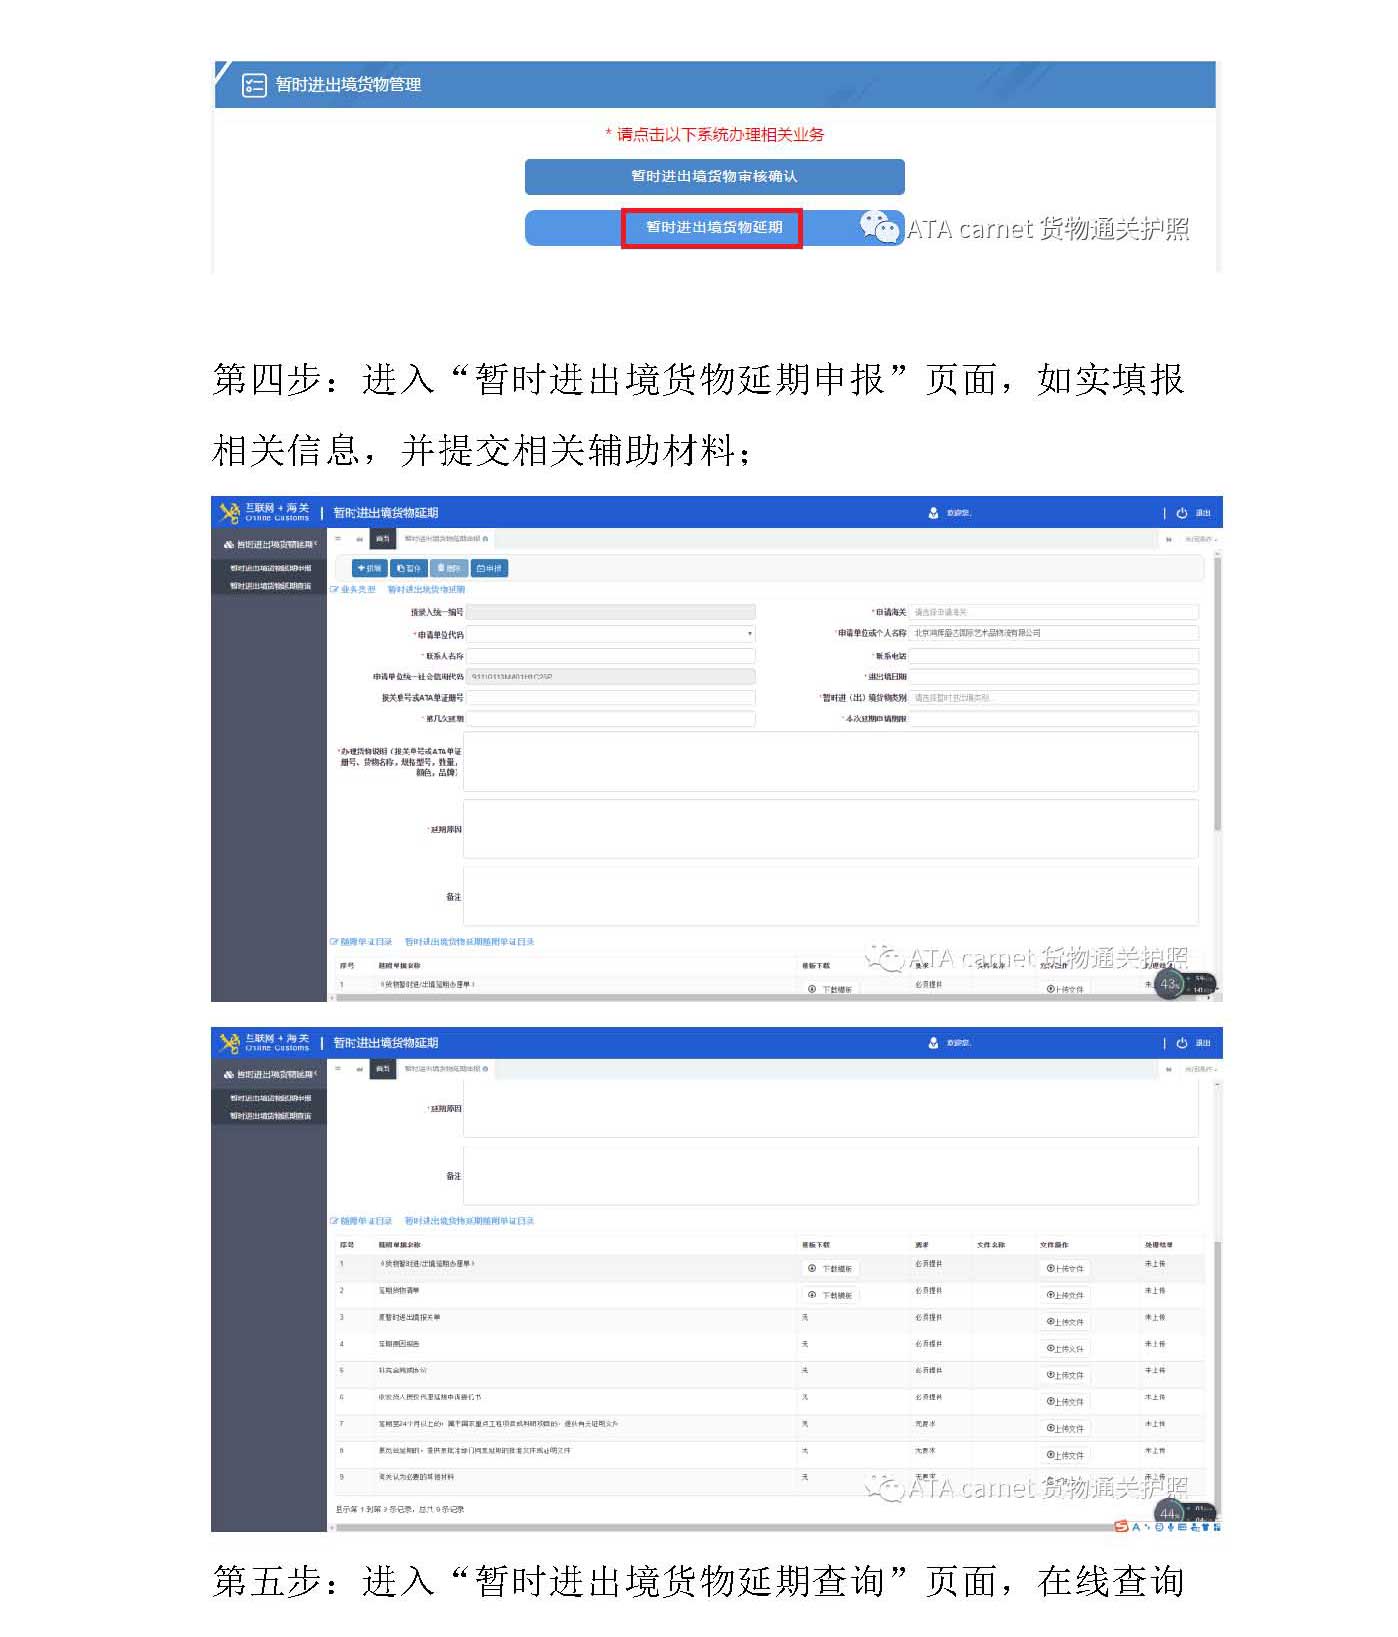Click the 联系人名称 input field
The width and height of the screenshot is (1398, 1637).
coord(611,656)
